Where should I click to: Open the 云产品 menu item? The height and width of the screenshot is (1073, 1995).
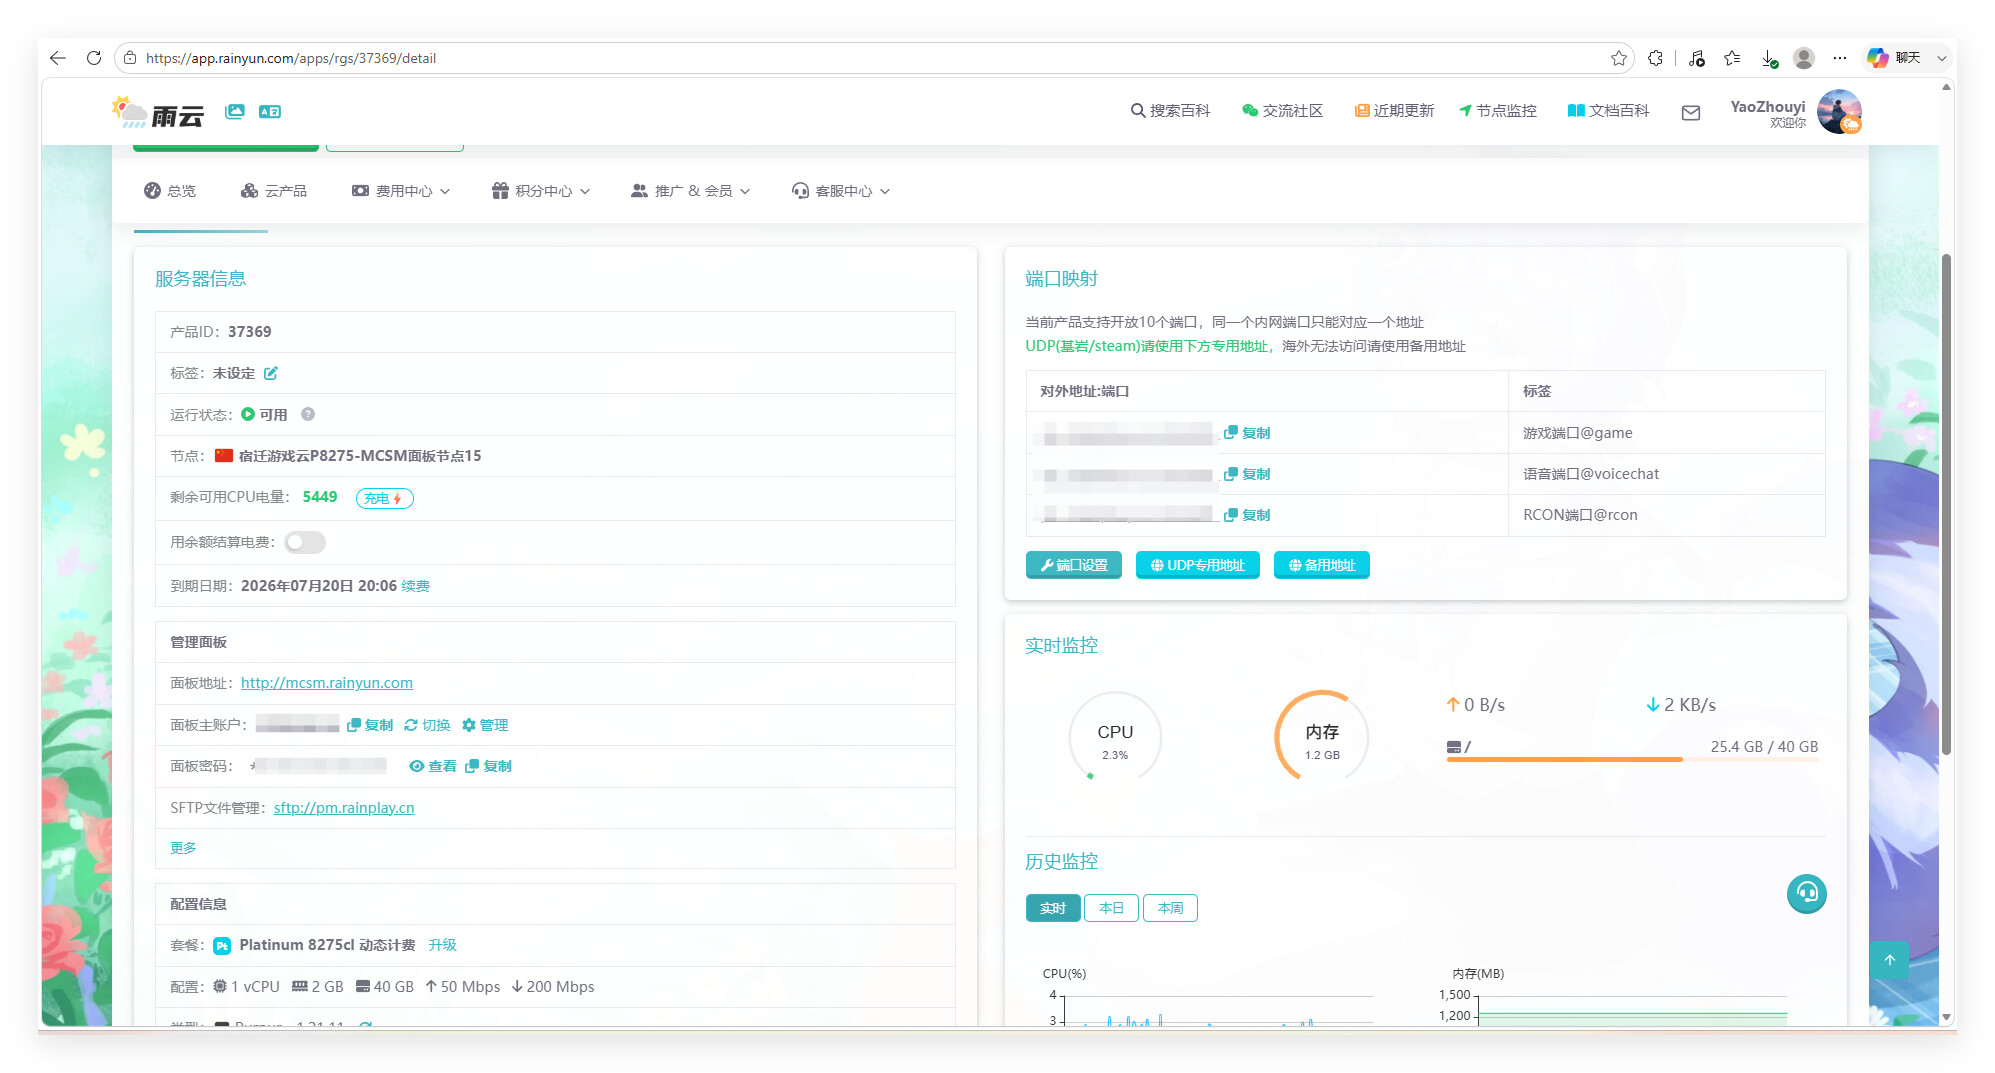tap(274, 191)
